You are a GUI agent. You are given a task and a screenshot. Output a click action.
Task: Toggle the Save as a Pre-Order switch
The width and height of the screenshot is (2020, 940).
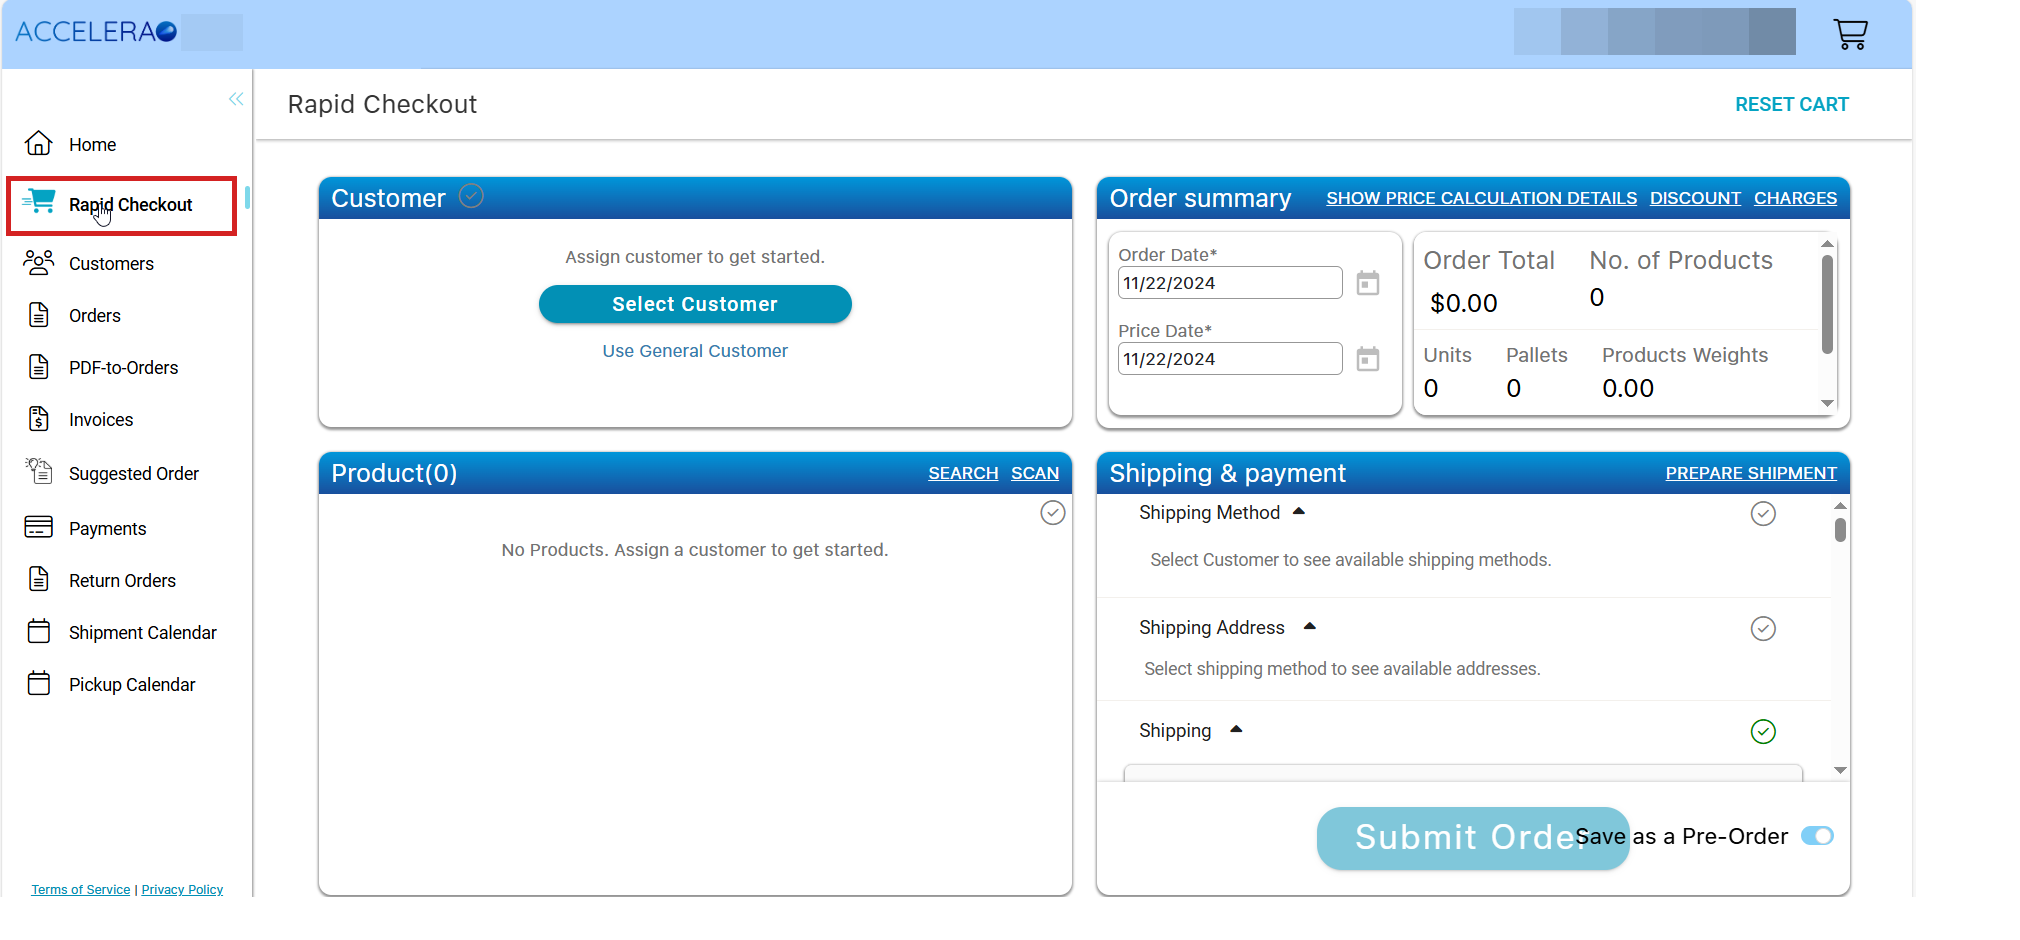tap(1816, 836)
